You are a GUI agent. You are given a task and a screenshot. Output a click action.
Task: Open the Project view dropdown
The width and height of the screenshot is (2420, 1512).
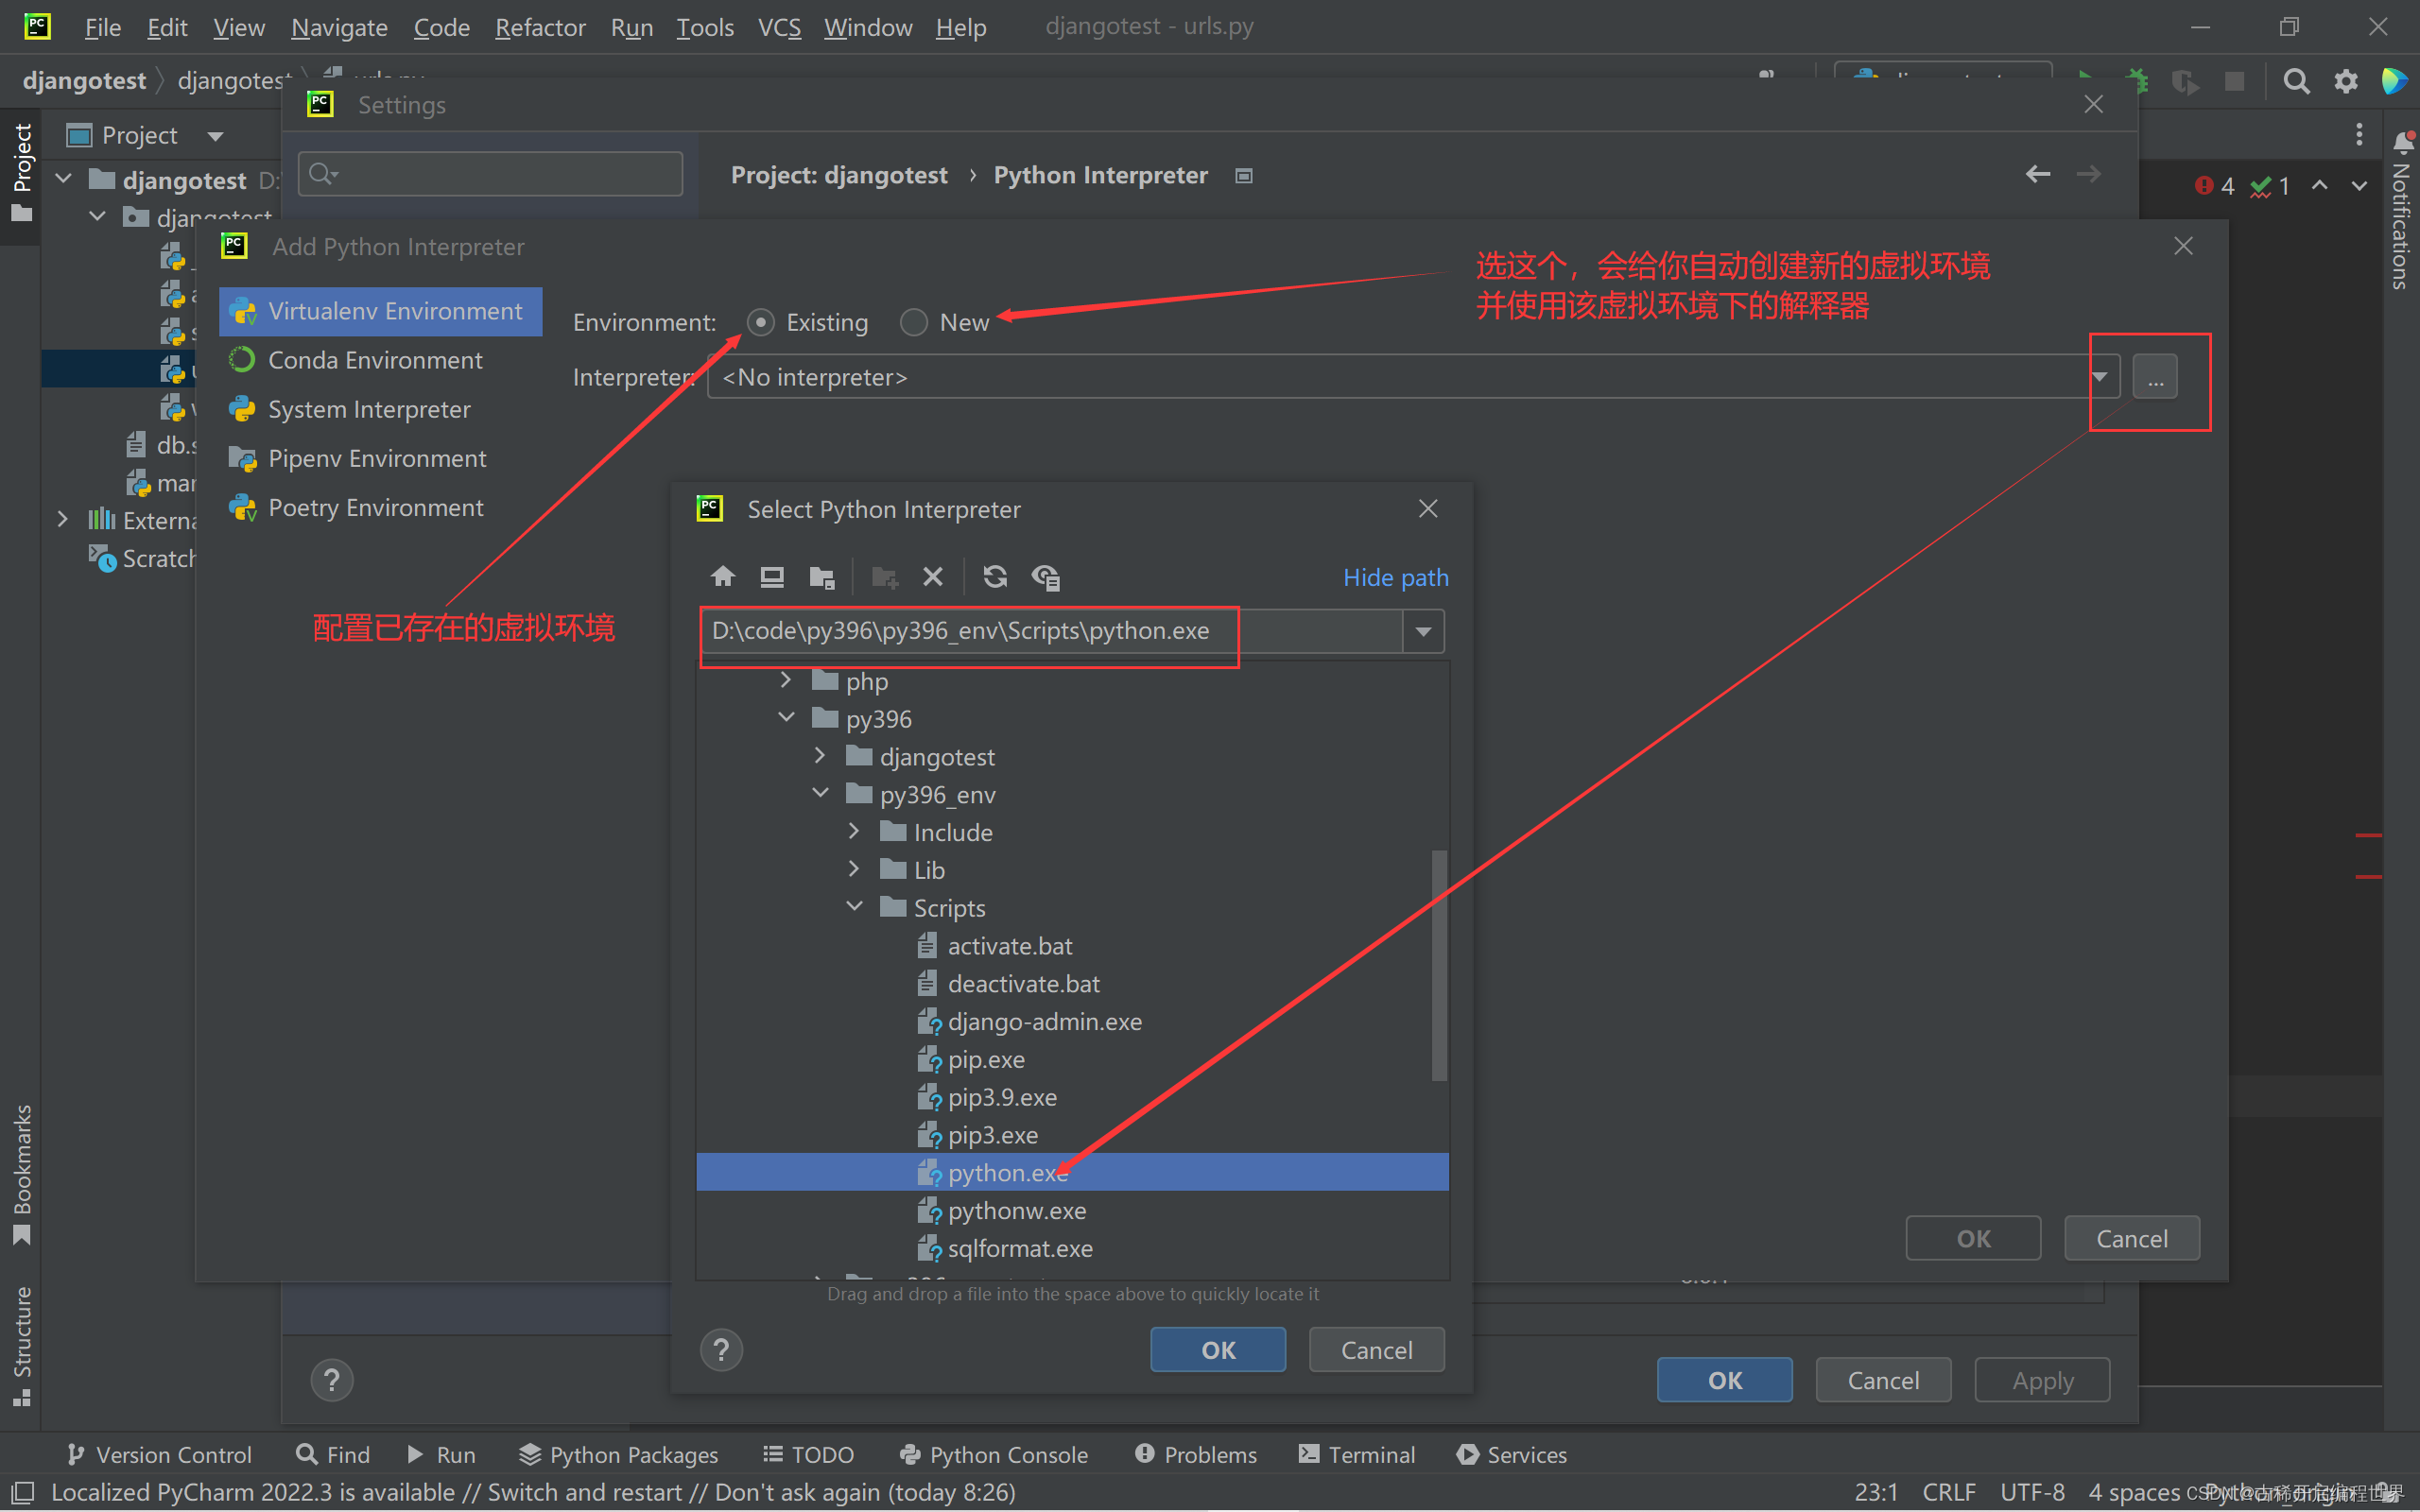pyautogui.click(x=215, y=136)
